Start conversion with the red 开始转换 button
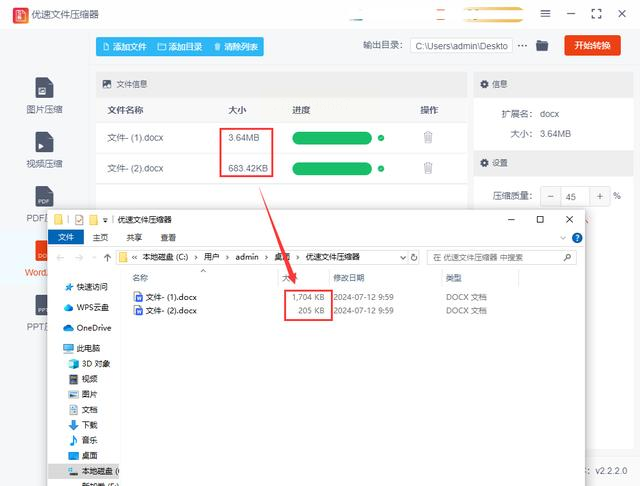640x486 pixels. [592, 45]
